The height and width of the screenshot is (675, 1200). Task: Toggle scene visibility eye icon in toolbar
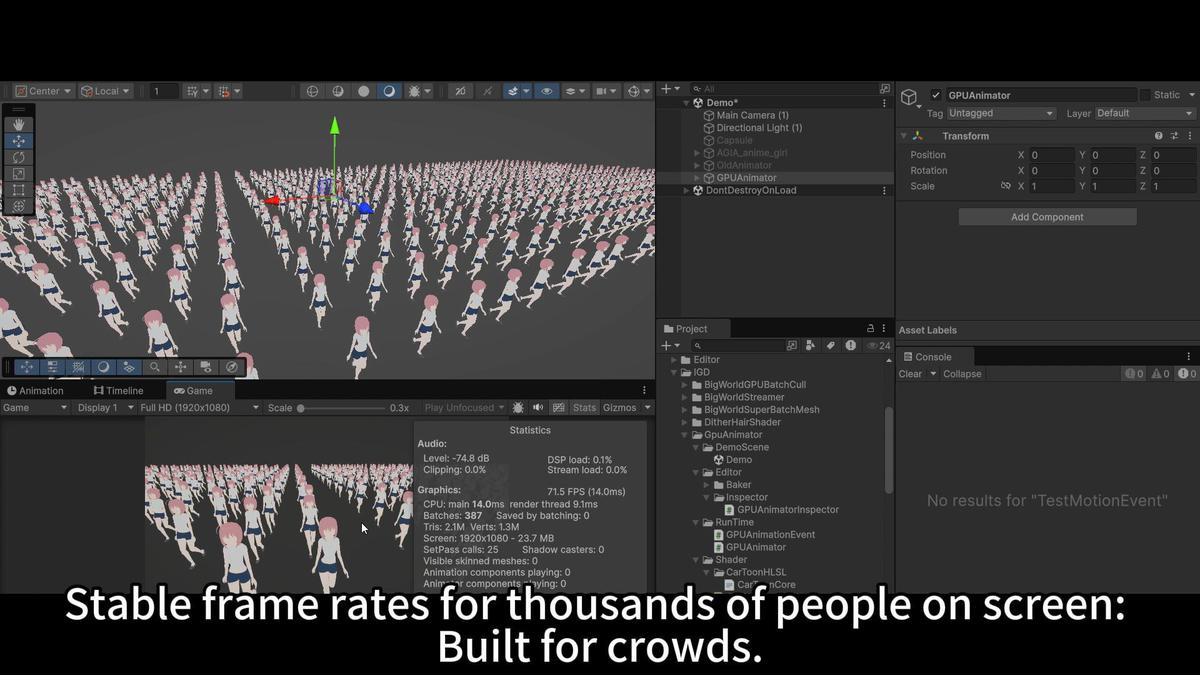(x=546, y=91)
